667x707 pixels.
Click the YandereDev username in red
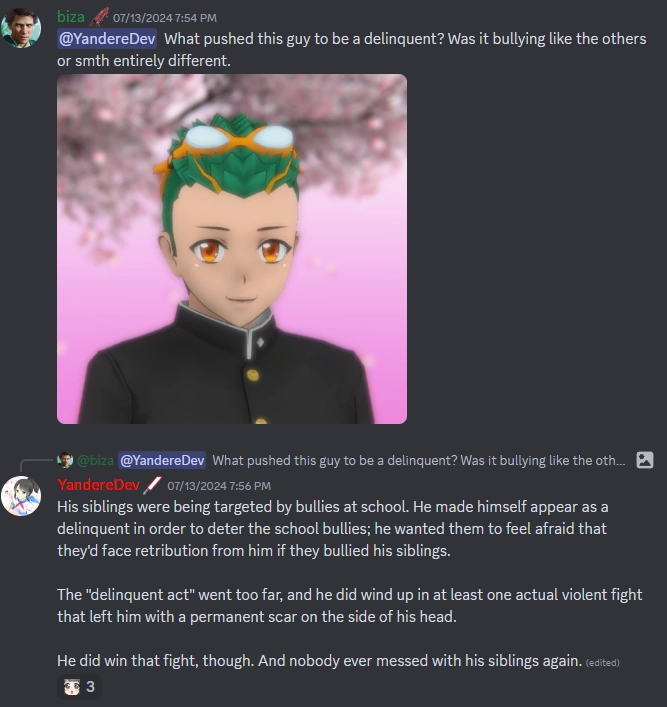click(x=98, y=485)
